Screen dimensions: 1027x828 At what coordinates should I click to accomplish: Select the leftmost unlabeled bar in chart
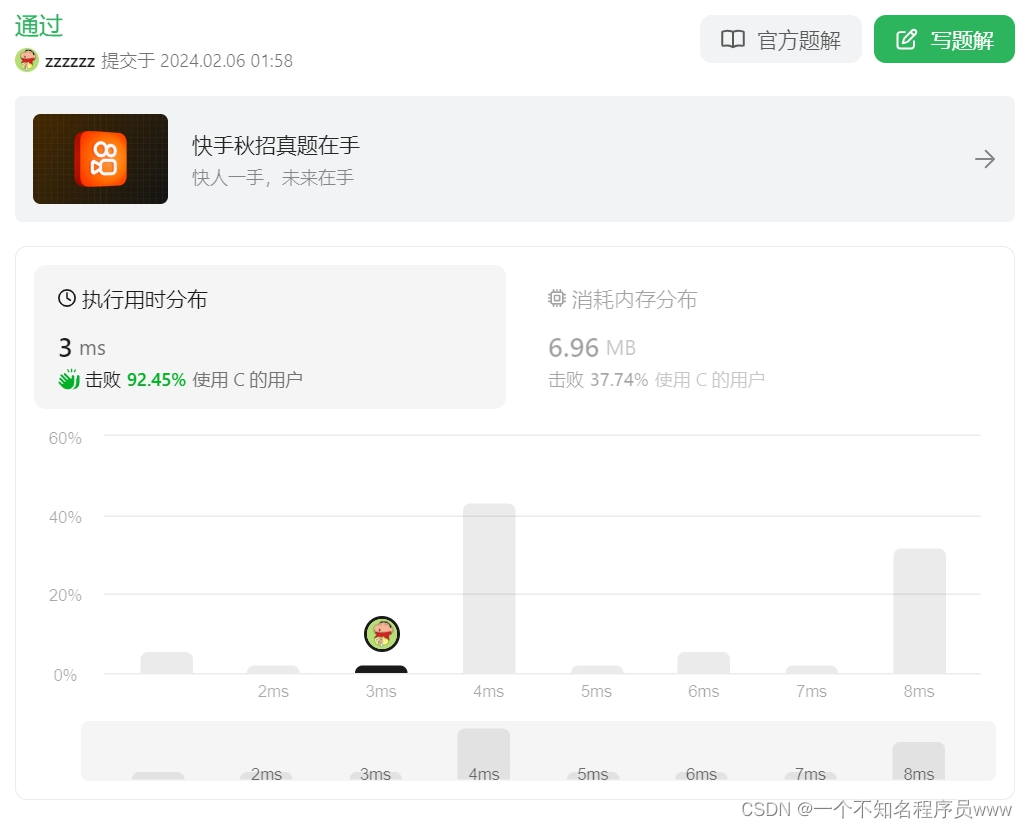point(166,662)
